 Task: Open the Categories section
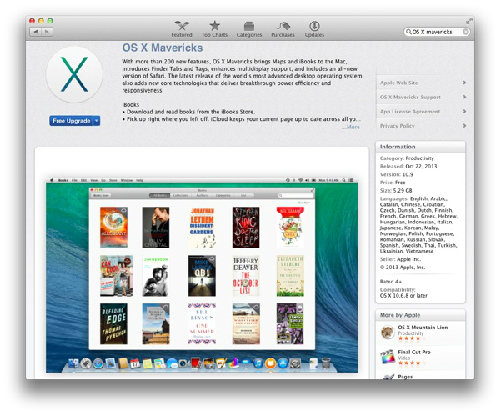[x=249, y=29]
